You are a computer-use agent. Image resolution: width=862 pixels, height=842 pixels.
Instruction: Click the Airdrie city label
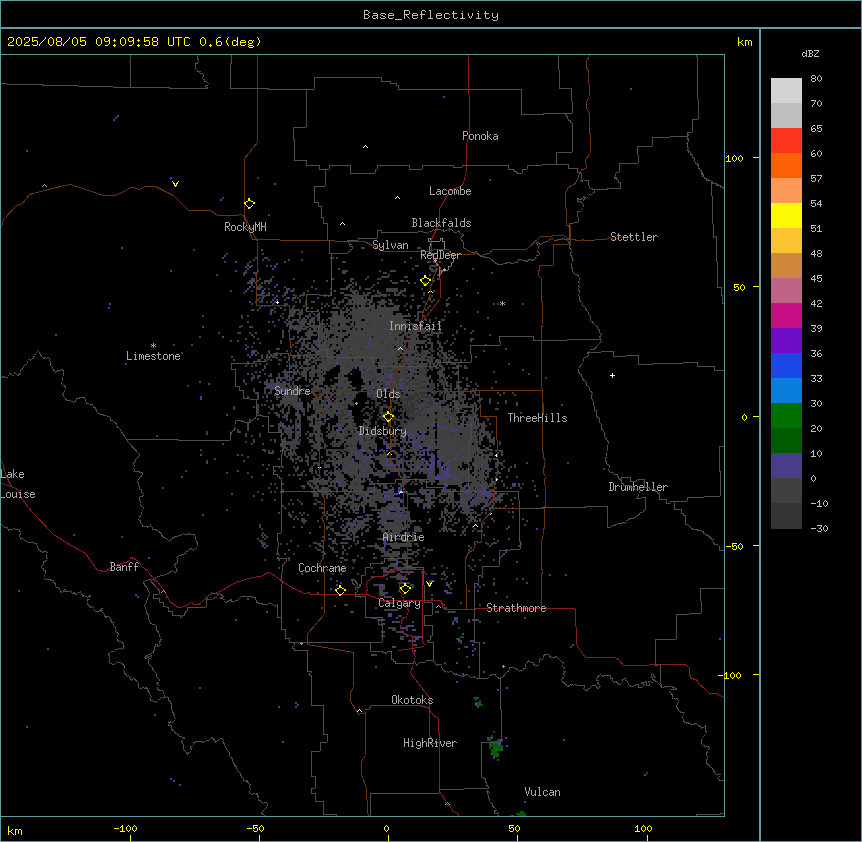(404, 538)
